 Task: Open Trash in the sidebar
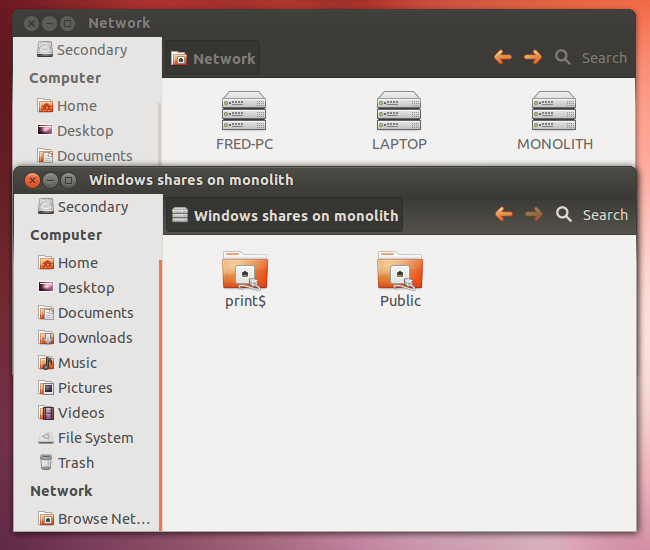tap(67, 463)
